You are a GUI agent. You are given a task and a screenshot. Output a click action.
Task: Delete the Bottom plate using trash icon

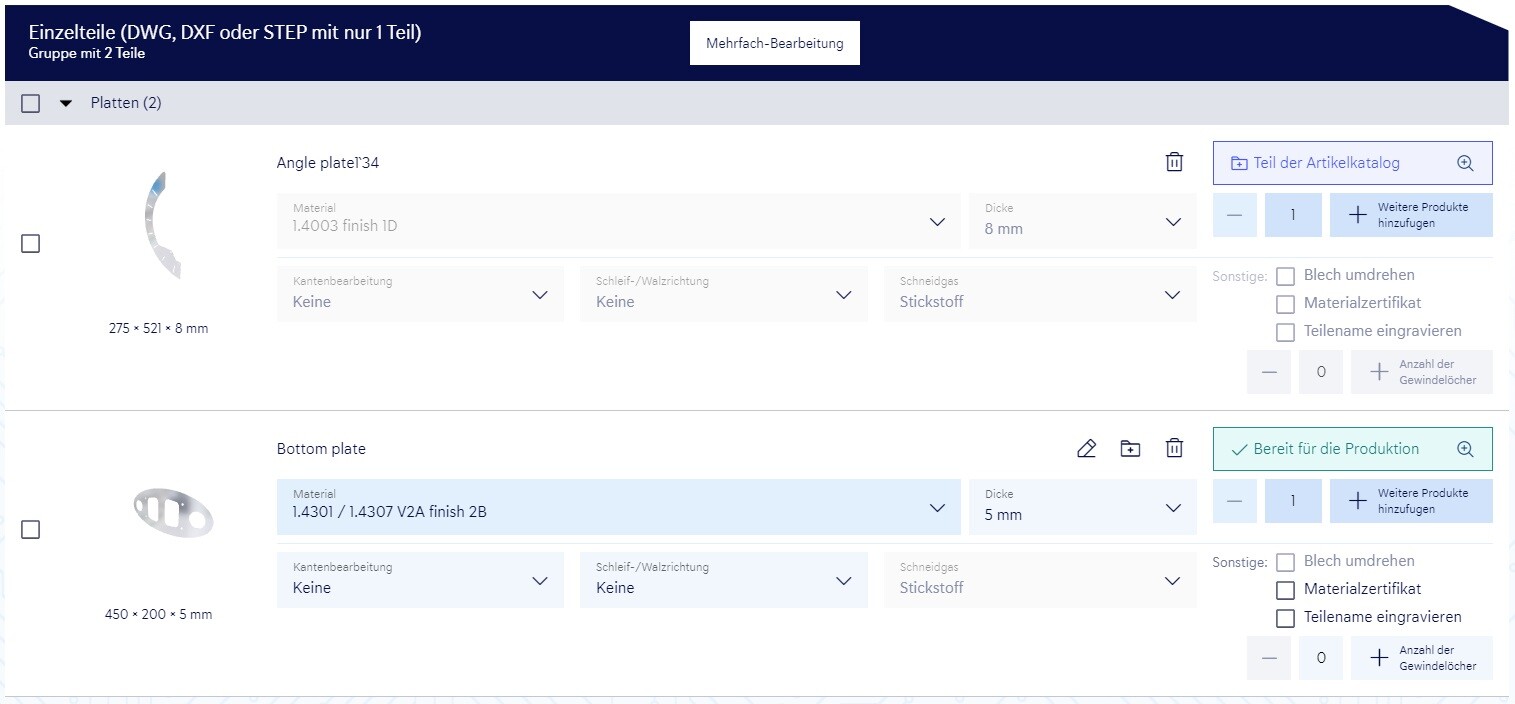(x=1175, y=449)
